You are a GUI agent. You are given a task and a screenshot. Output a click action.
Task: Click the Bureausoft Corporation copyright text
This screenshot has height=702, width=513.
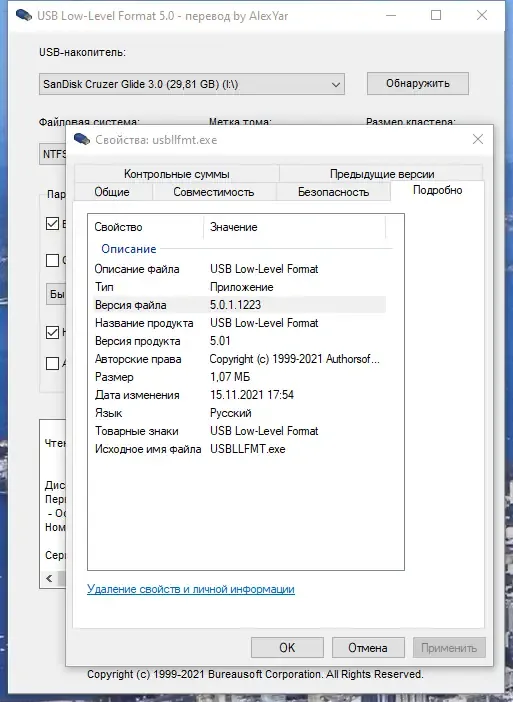coord(255,674)
